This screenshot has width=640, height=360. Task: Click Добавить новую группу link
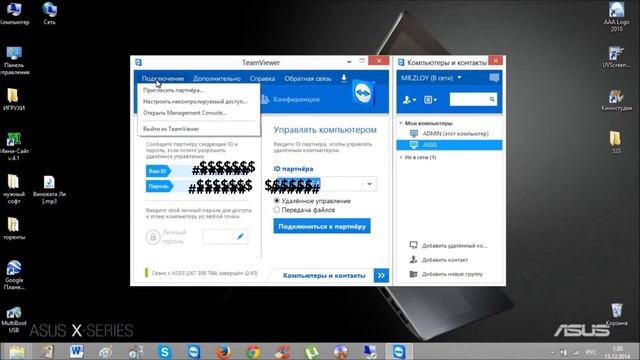(x=452, y=274)
